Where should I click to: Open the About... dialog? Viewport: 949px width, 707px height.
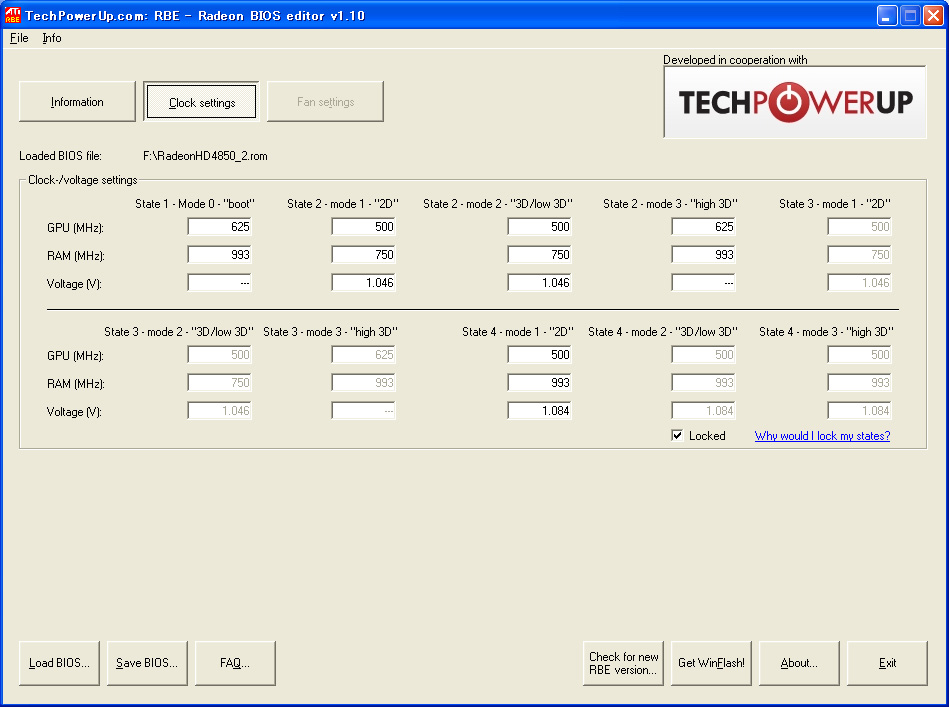tap(798, 663)
